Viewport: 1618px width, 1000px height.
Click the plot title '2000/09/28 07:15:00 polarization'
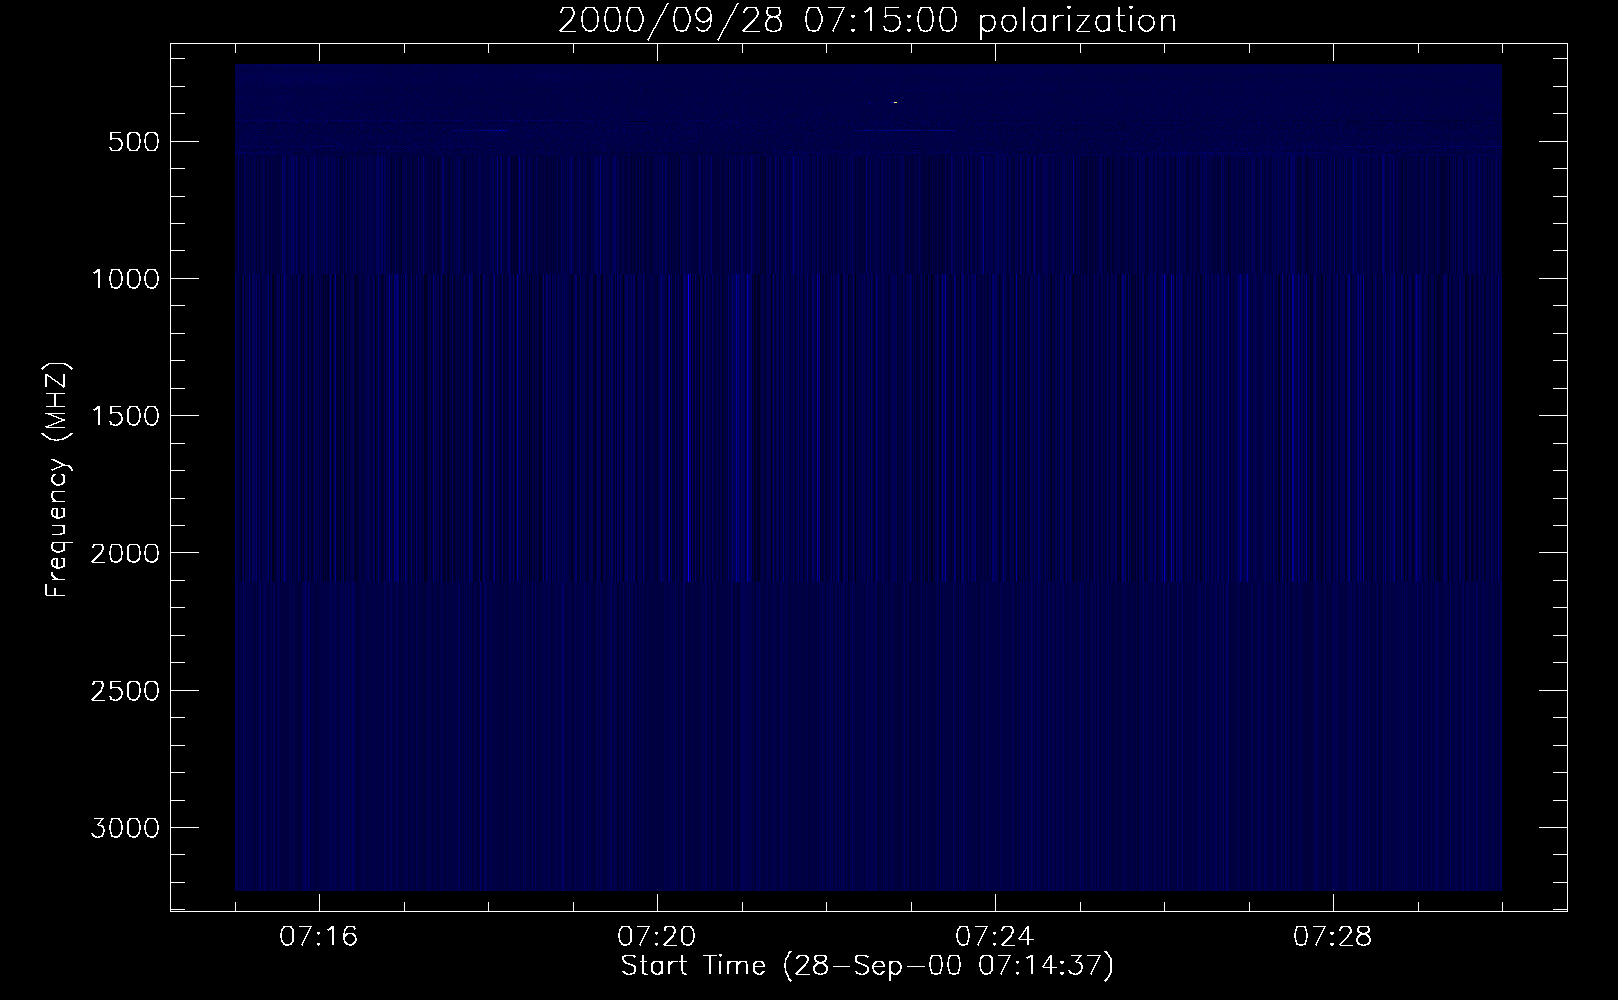click(x=867, y=21)
